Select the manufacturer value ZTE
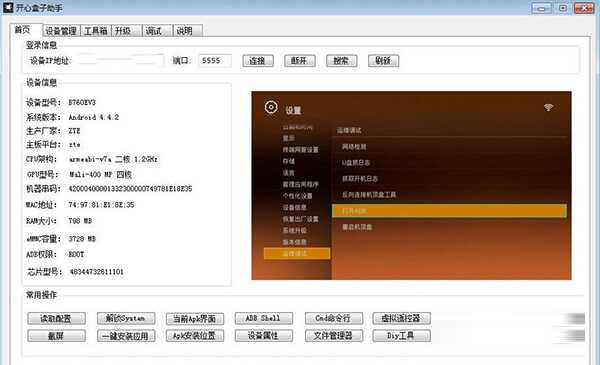 coord(74,131)
